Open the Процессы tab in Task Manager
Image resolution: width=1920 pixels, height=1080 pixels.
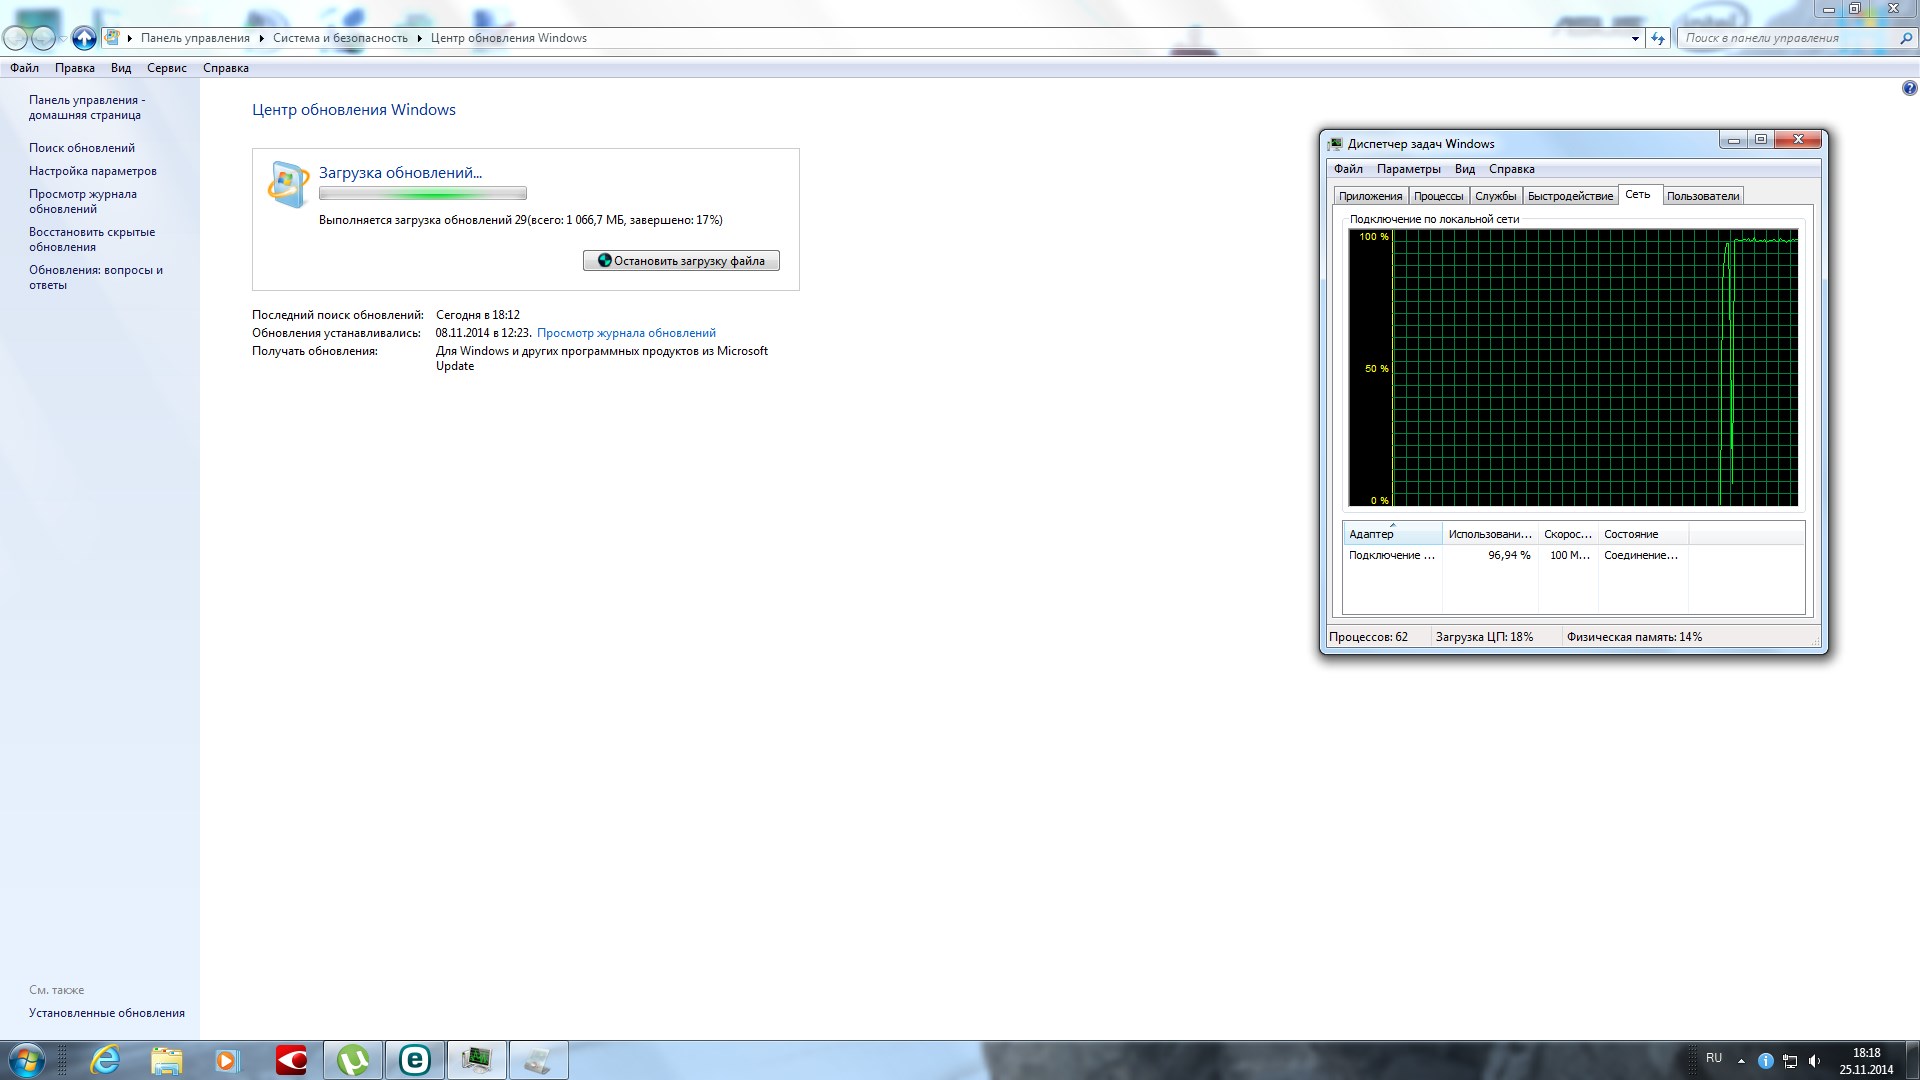point(1438,196)
